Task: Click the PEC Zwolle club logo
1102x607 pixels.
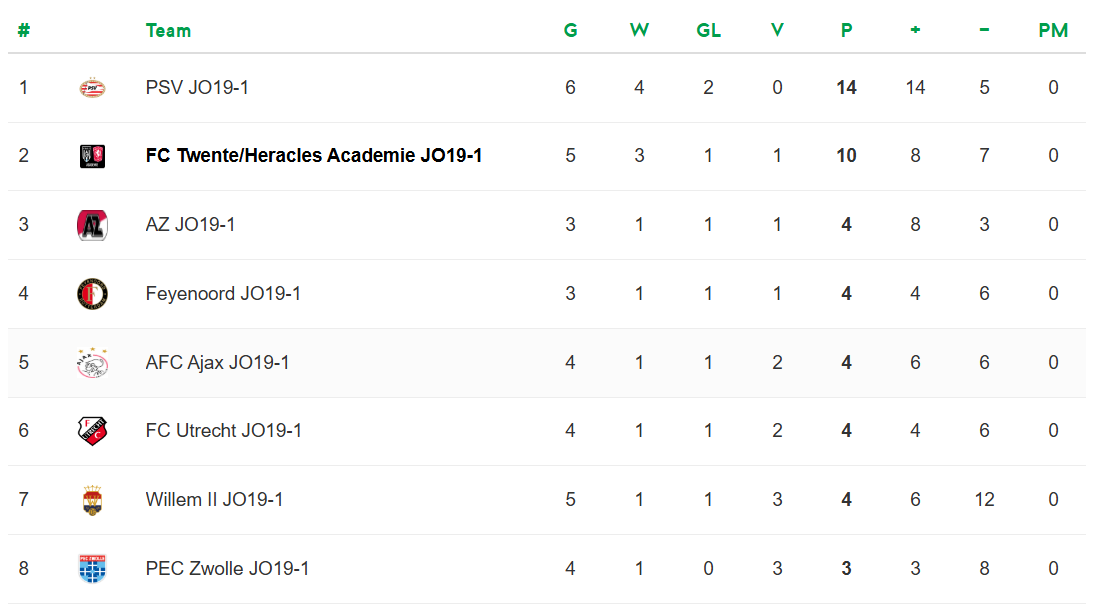Action: 92,568
